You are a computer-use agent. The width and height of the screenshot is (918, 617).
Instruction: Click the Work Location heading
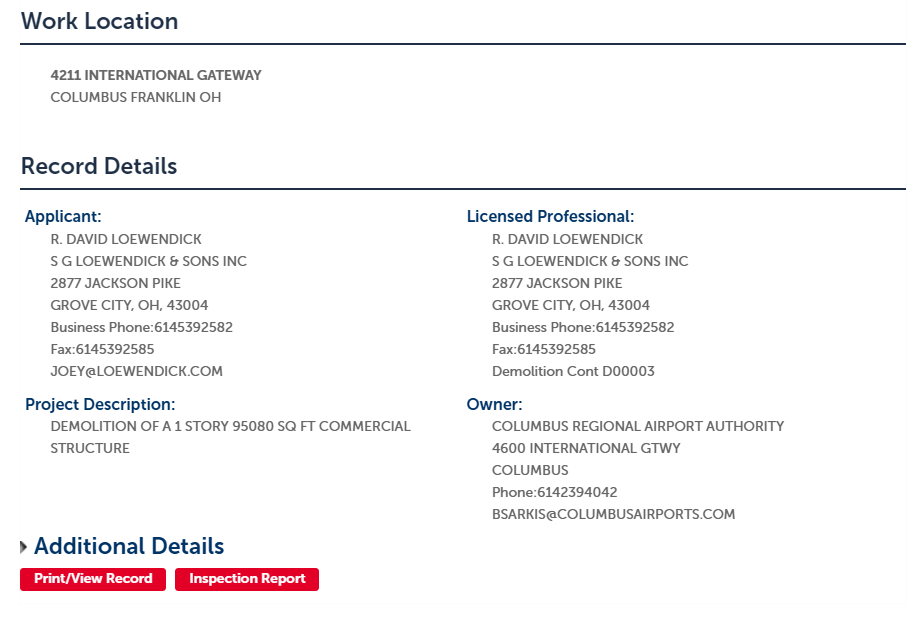100,21
